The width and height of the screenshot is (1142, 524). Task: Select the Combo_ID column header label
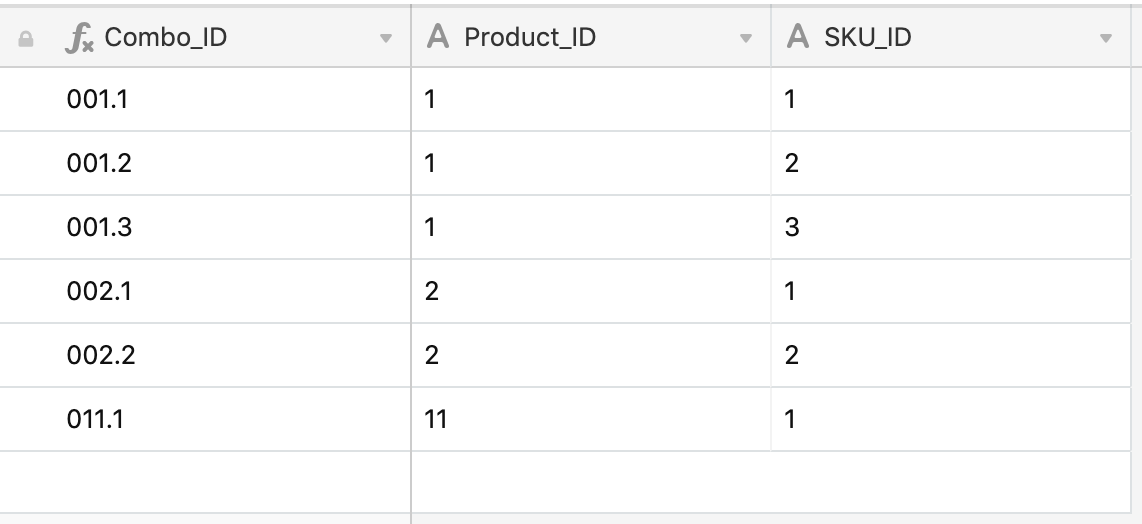165,37
